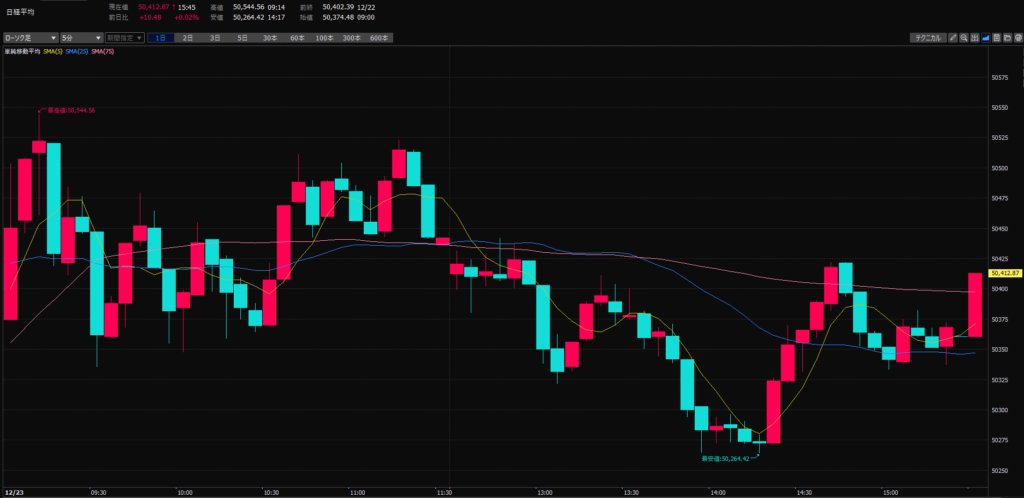Switch the range to 2日

pos(187,38)
